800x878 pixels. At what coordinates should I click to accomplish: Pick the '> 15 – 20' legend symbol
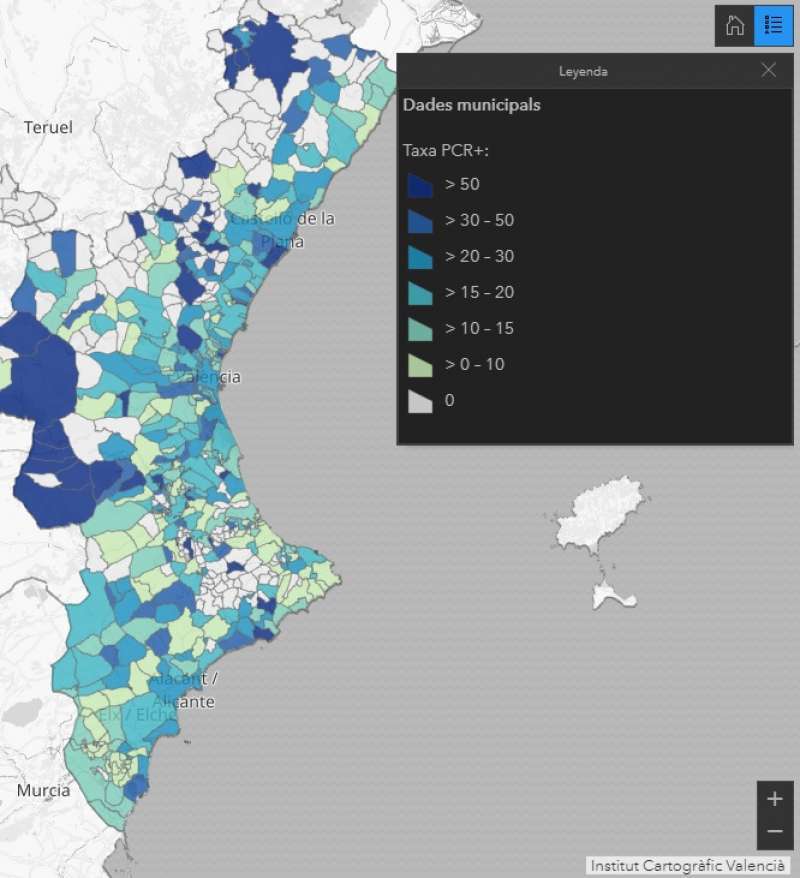420,293
